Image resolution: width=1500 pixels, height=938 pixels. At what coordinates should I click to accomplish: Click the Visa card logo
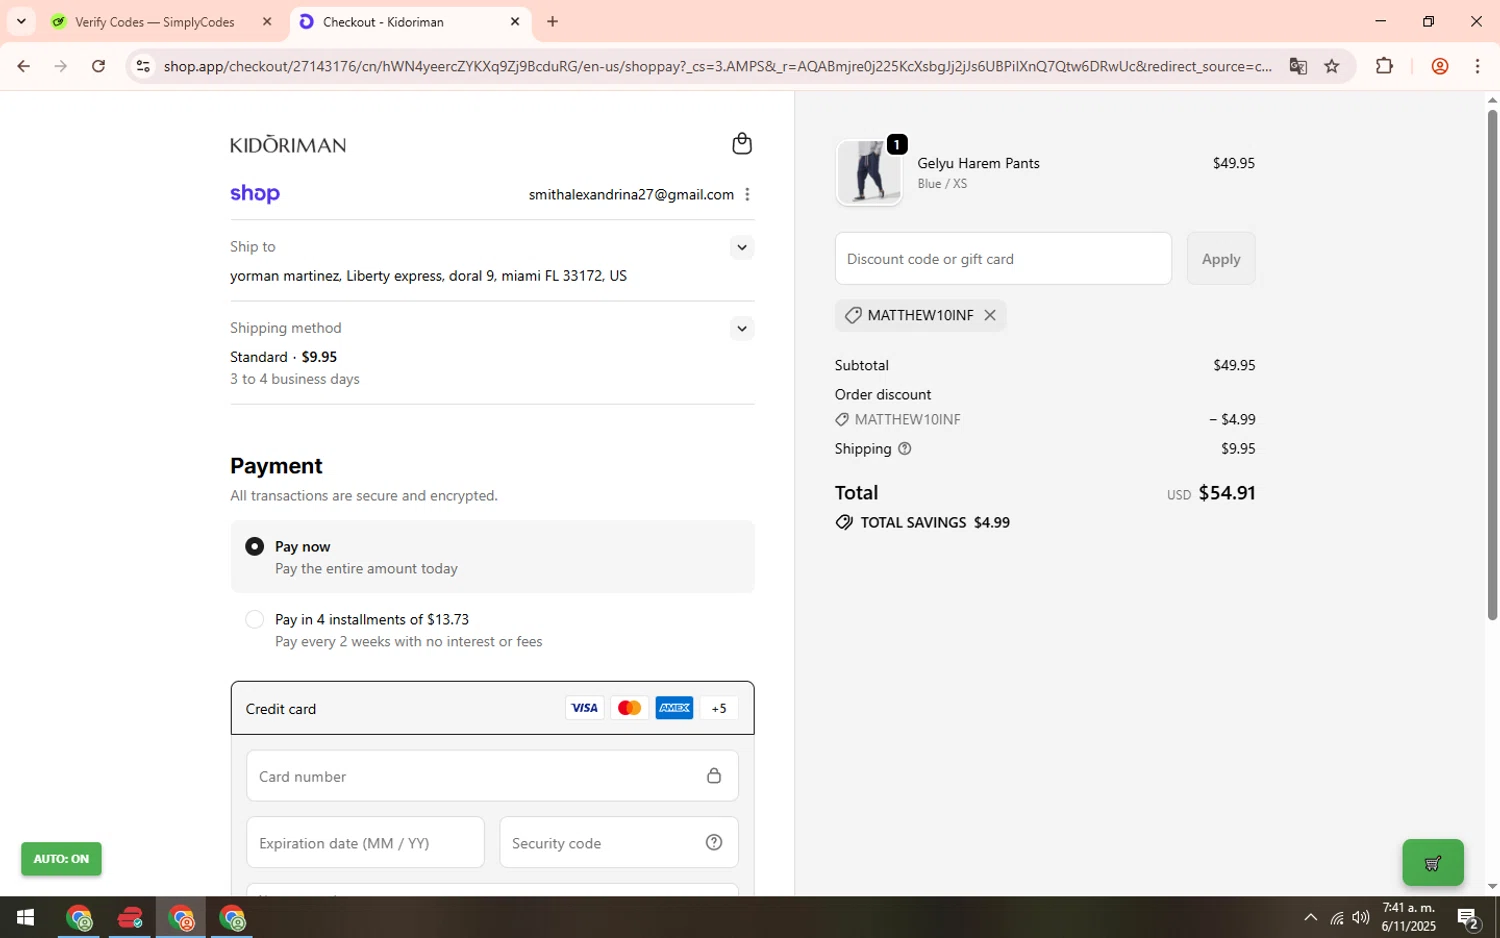pyautogui.click(x=584, y=708)
